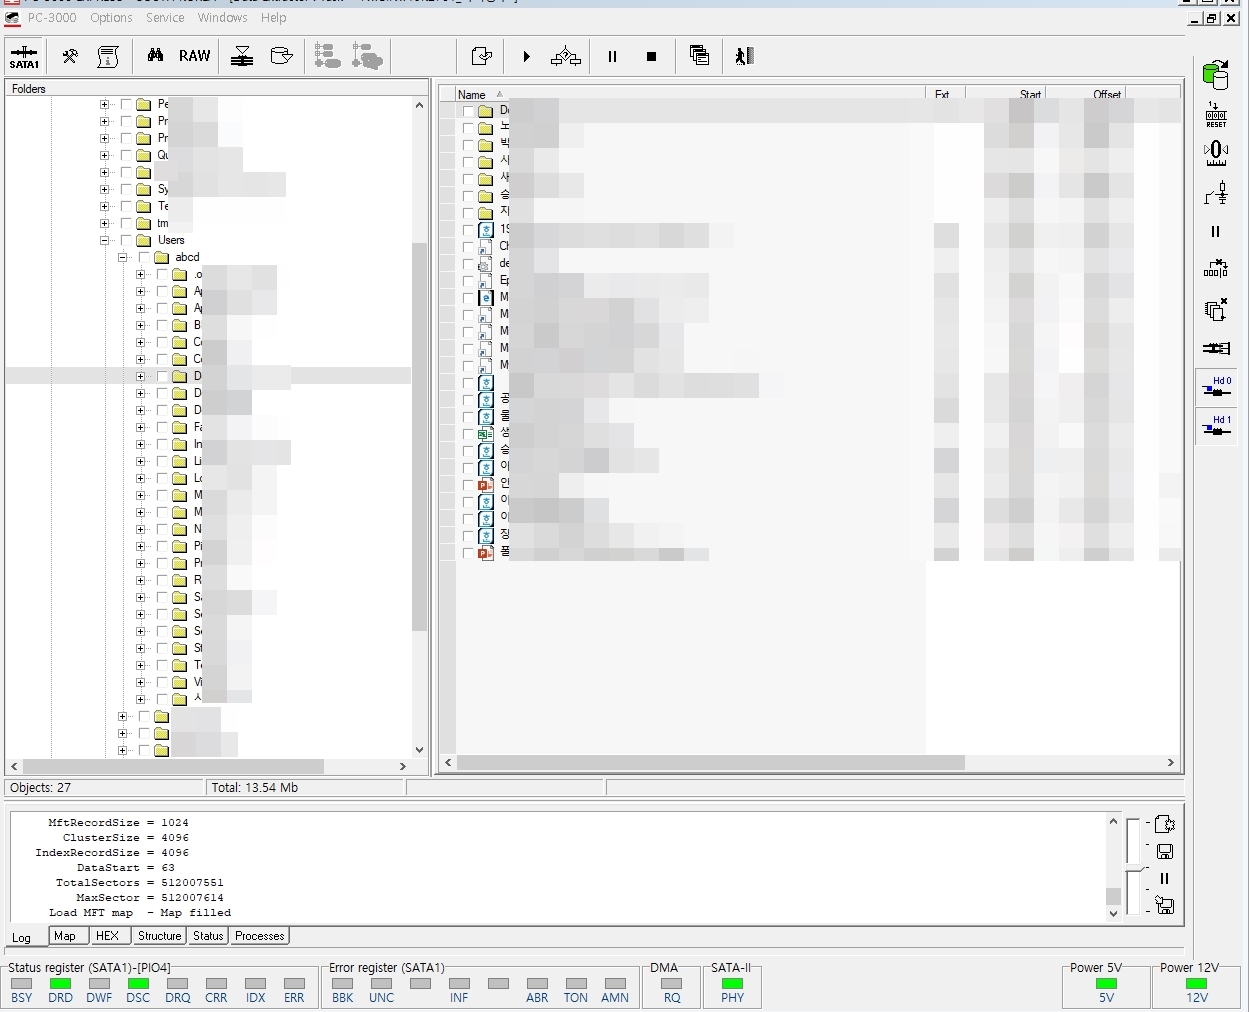This screenshot has height=1012, width=1249.
Task: Click the folder tree vertical scrollbar down arrow
Action: (x=419, y=750)
